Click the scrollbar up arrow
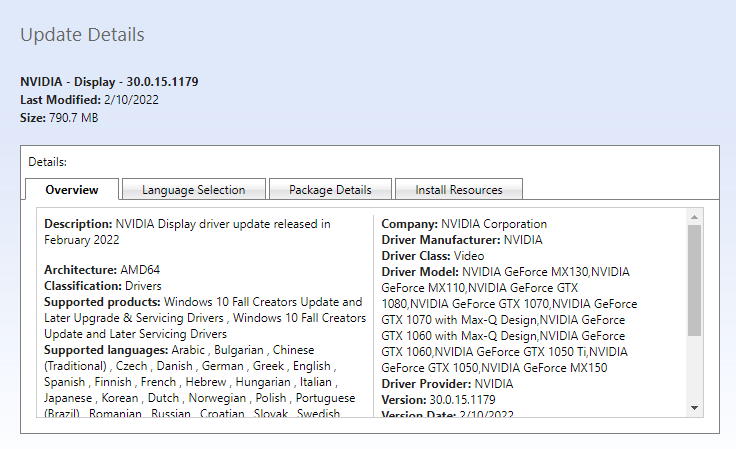The height and width of the screenshot is (449, 736). pyautogui.click(x=694, y=217)
